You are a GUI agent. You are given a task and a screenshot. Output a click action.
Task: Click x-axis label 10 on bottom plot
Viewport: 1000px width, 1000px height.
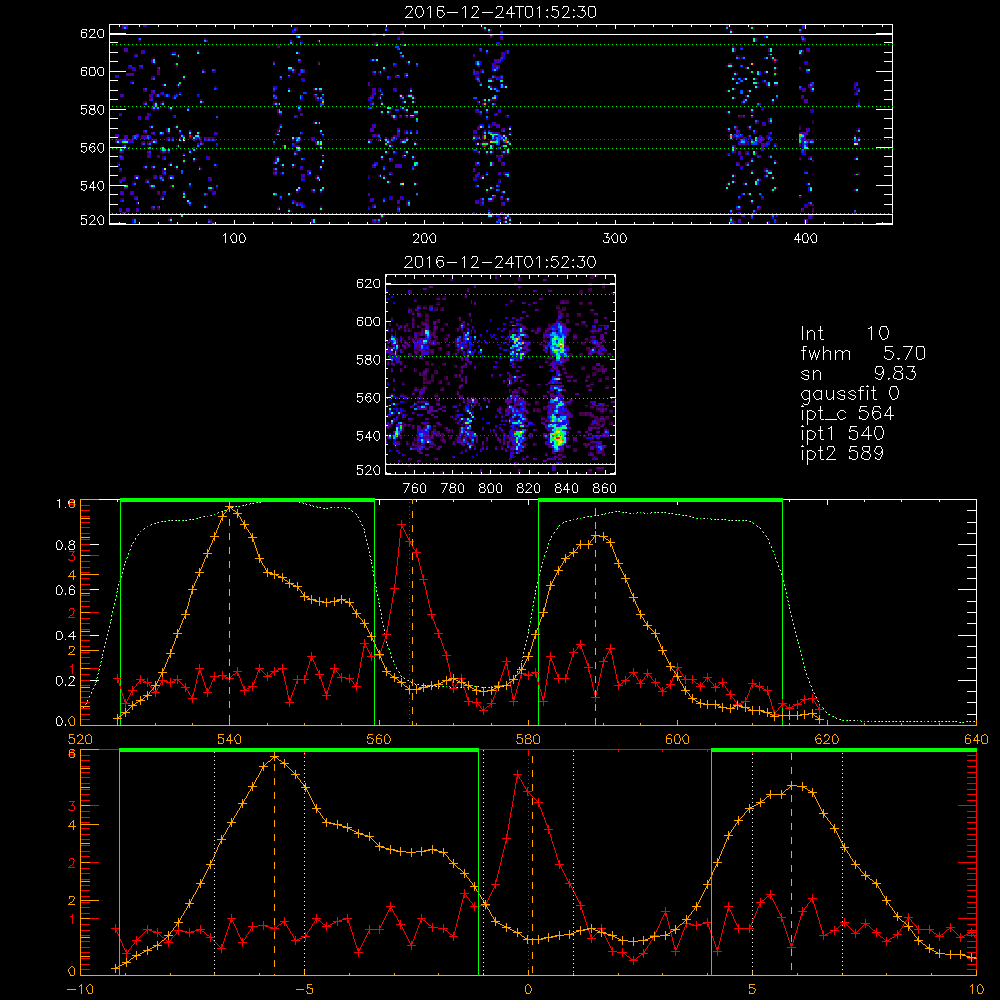[x=976, y=990]
